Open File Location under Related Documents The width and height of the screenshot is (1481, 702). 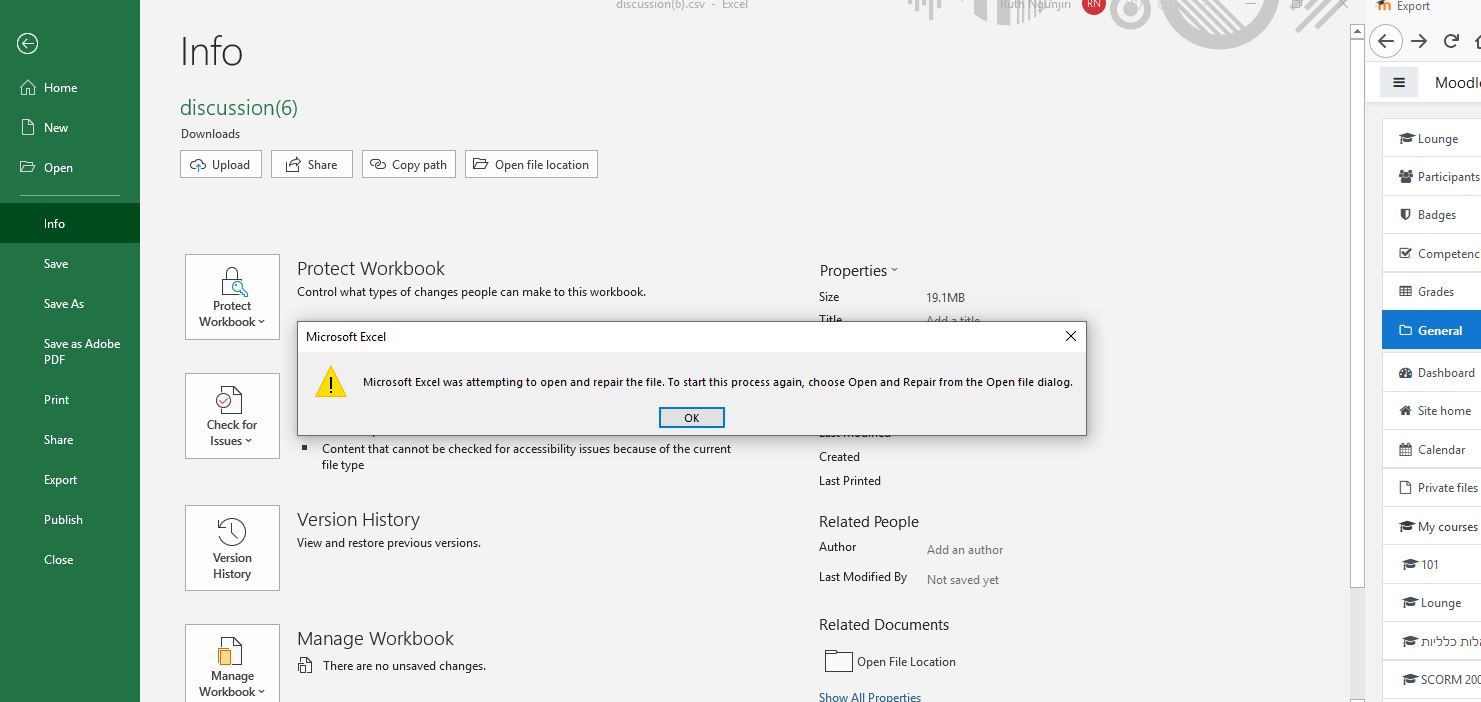point(890,661)
